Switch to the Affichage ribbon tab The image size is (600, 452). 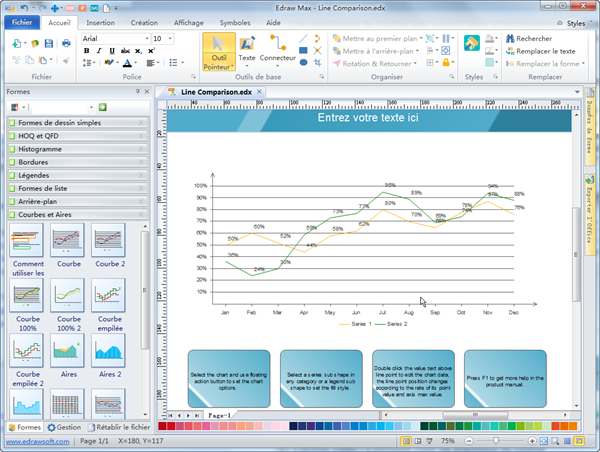pyautogui.click(x=188, y=20)
